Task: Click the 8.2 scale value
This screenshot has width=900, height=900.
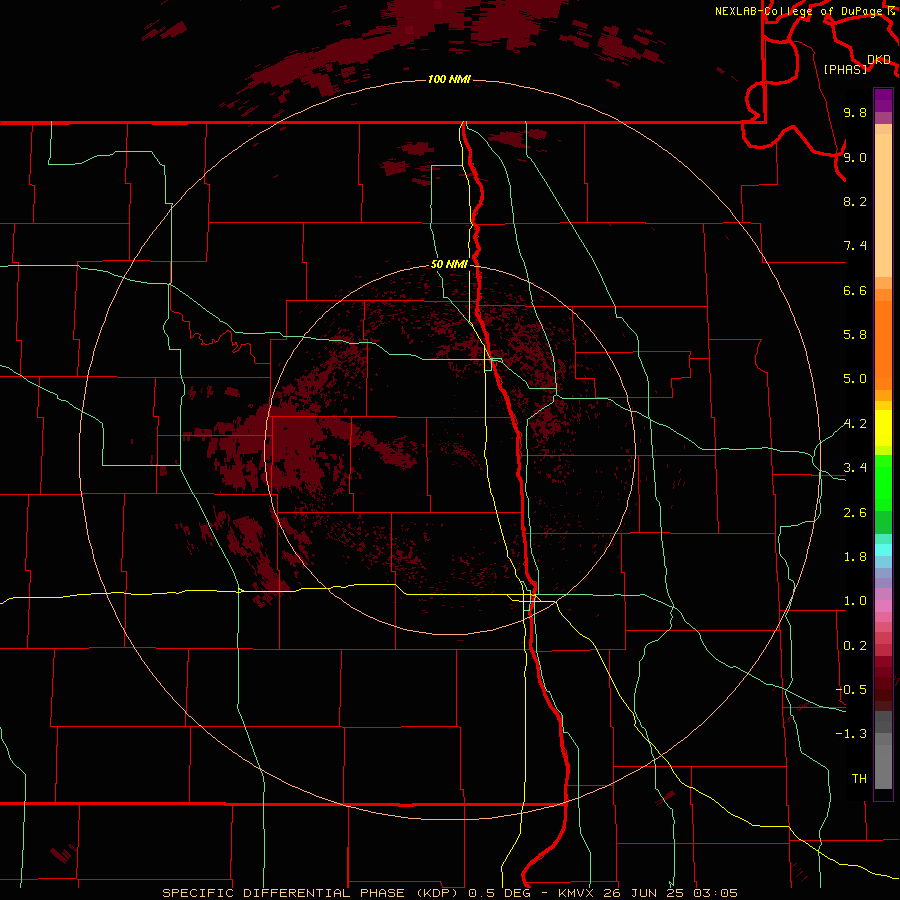Action: tap(855, 201)
